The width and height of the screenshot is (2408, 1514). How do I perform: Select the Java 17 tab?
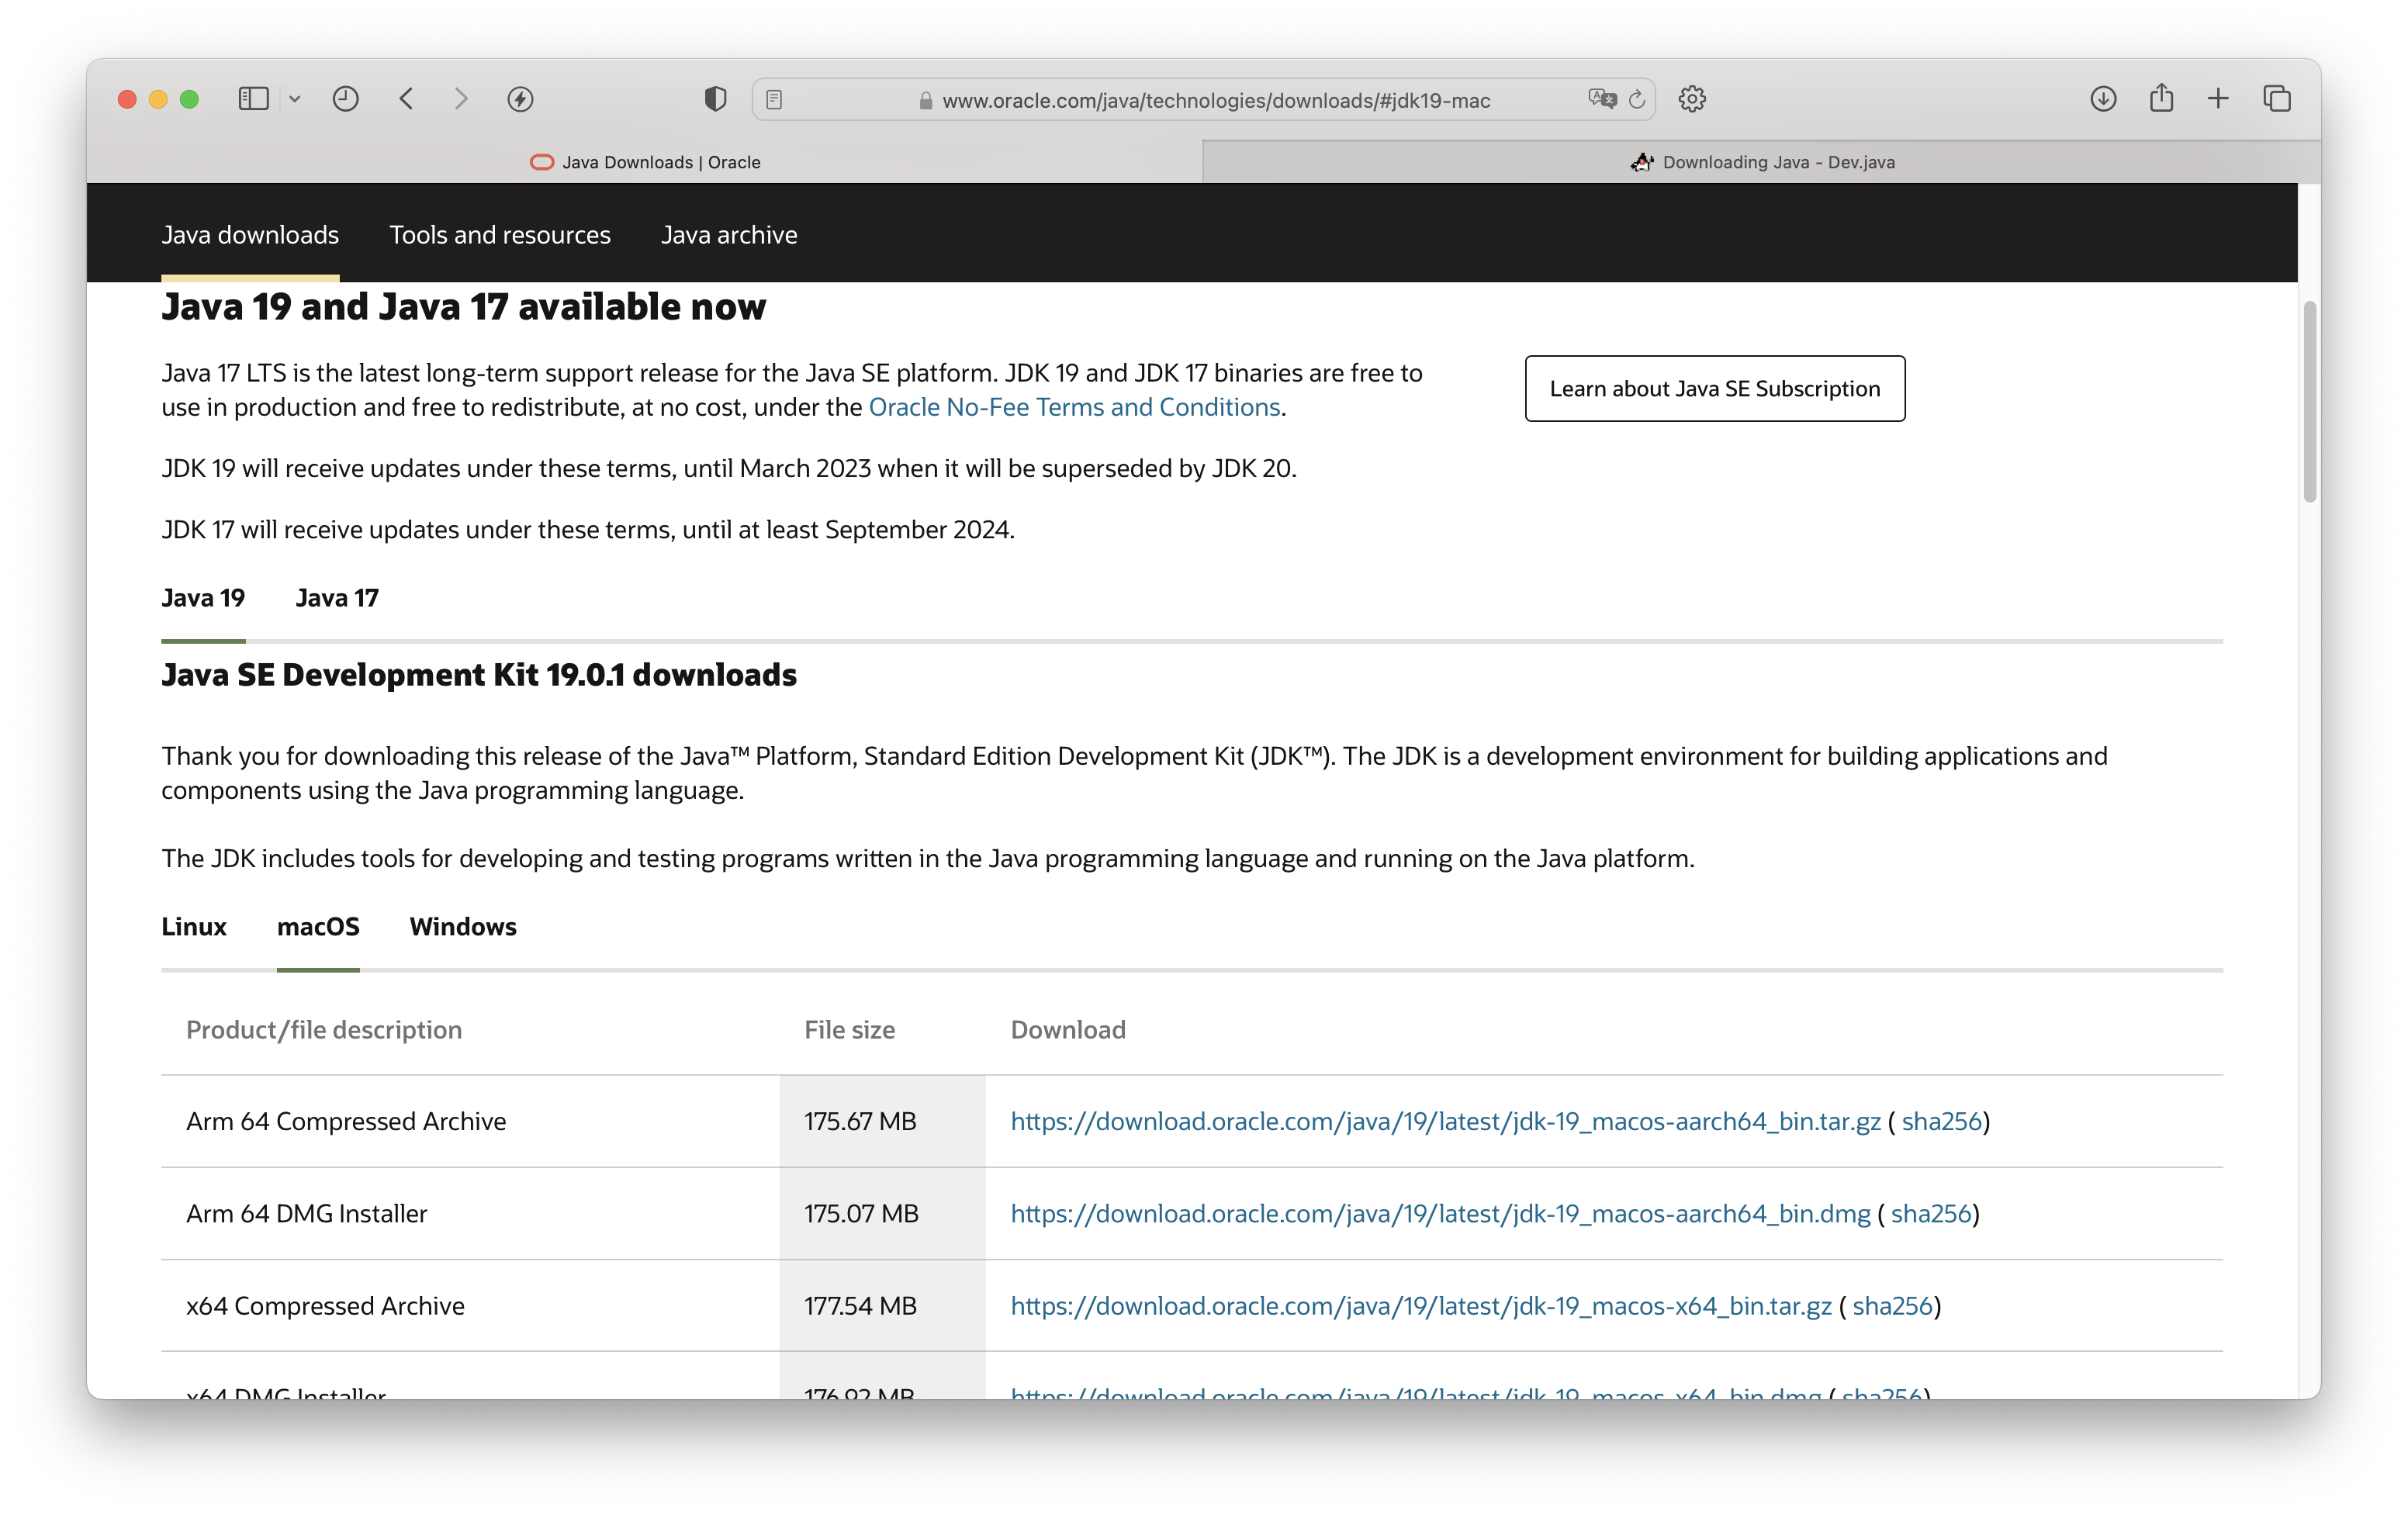click(335, 596)
